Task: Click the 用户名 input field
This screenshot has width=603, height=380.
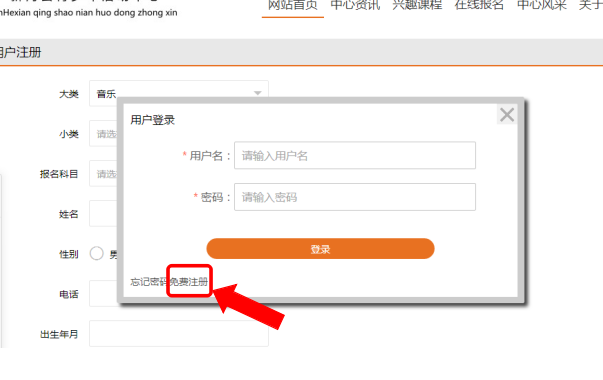Action: pos(355,155)
